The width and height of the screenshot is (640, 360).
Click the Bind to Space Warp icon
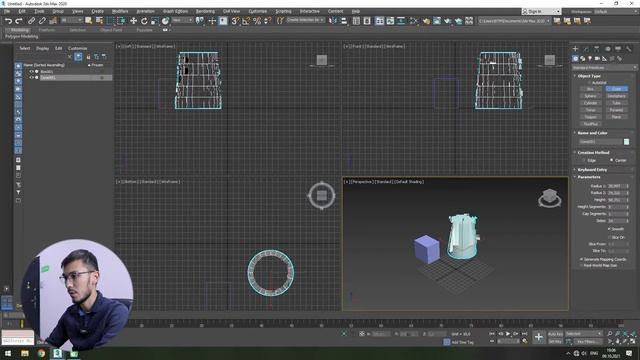(53, 21)
